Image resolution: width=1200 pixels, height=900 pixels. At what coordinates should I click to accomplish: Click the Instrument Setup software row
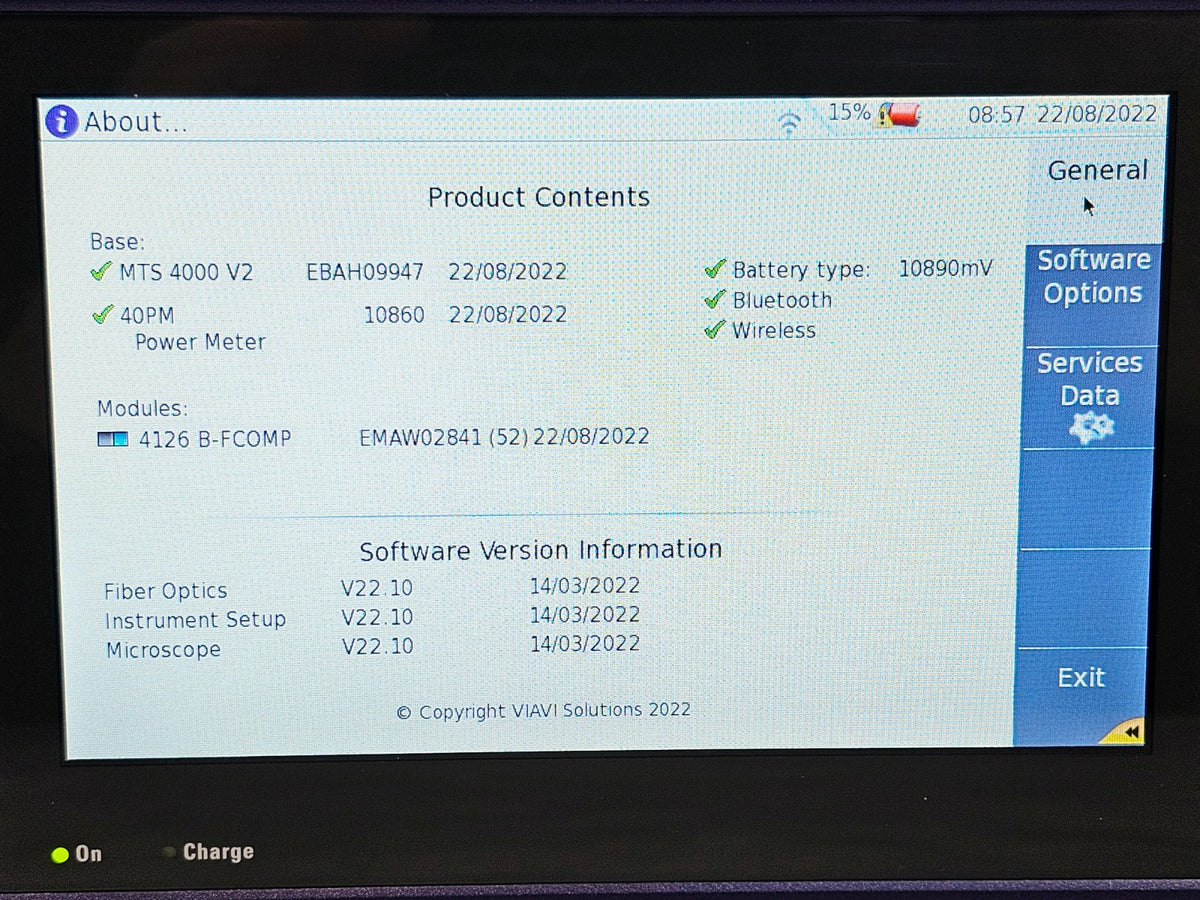pos(372,618)
